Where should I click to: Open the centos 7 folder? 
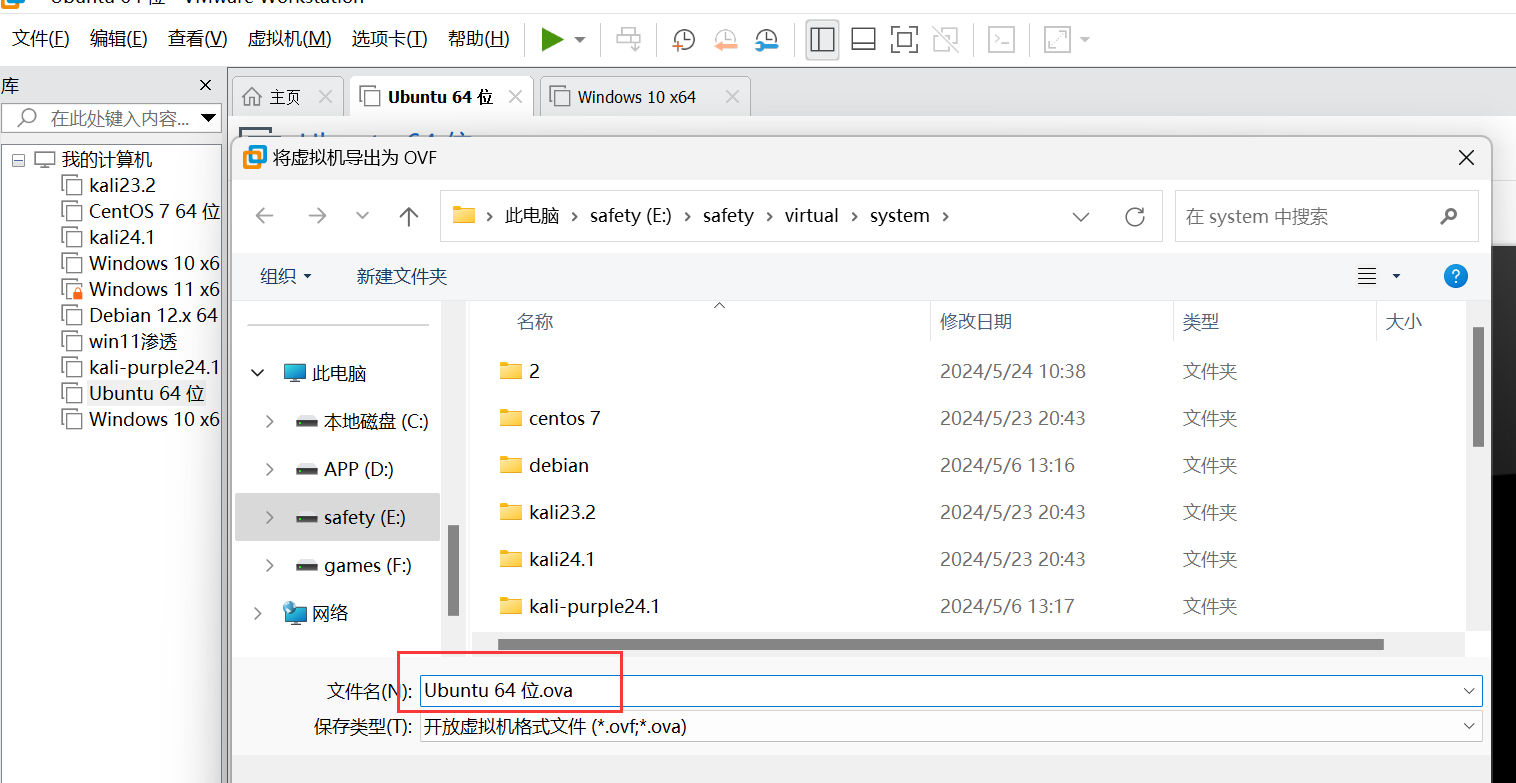pyautogui.click(x=550, y=418)
